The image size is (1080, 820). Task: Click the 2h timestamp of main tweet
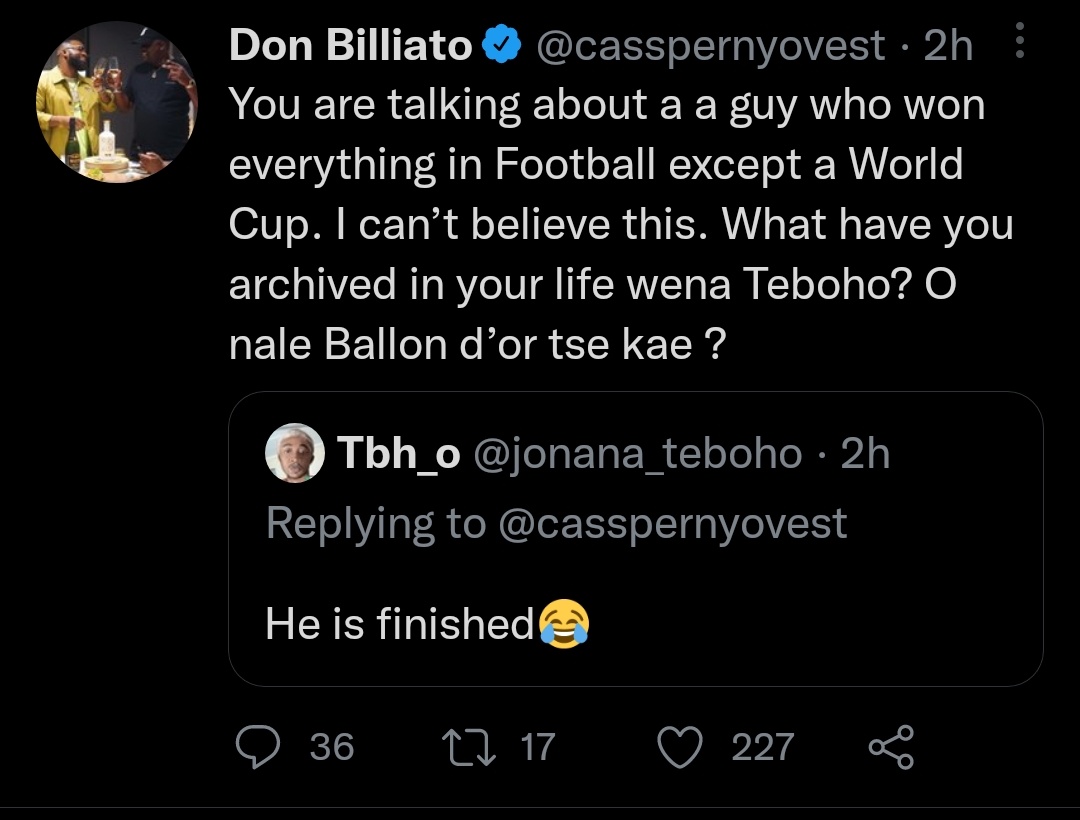point(948,45)
